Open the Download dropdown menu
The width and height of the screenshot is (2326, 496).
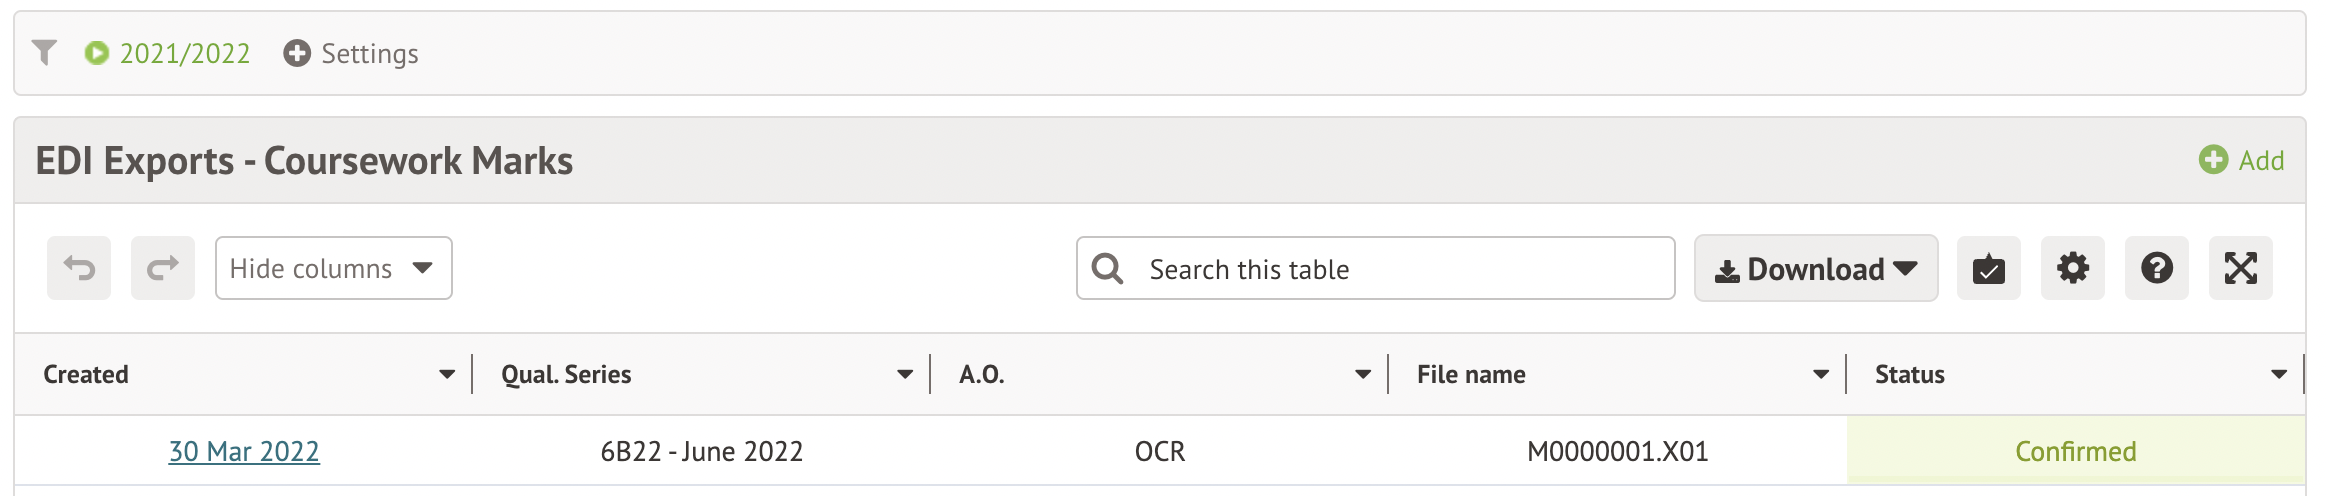[x=1815, y=268]
